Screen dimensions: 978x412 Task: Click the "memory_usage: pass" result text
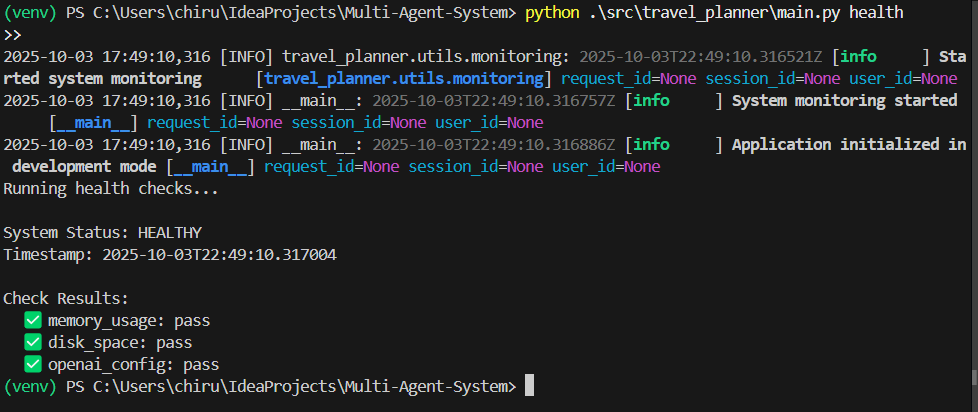click(x=129, y=321)
